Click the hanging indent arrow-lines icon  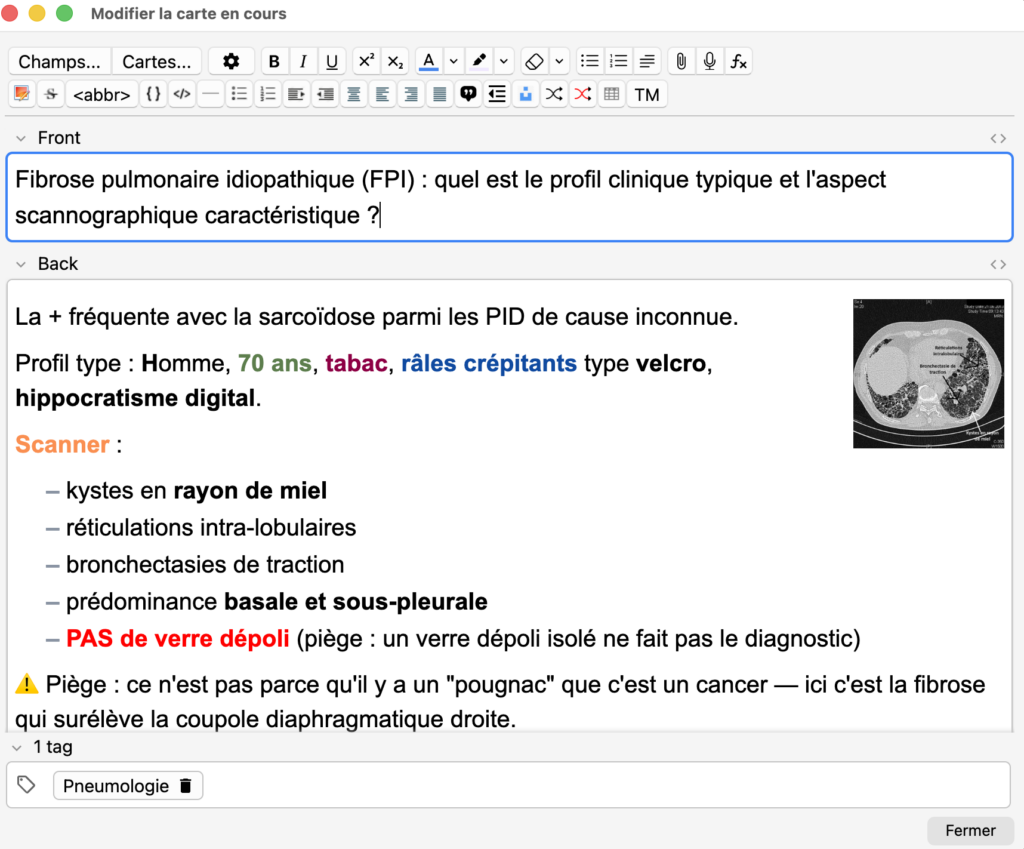497,94
